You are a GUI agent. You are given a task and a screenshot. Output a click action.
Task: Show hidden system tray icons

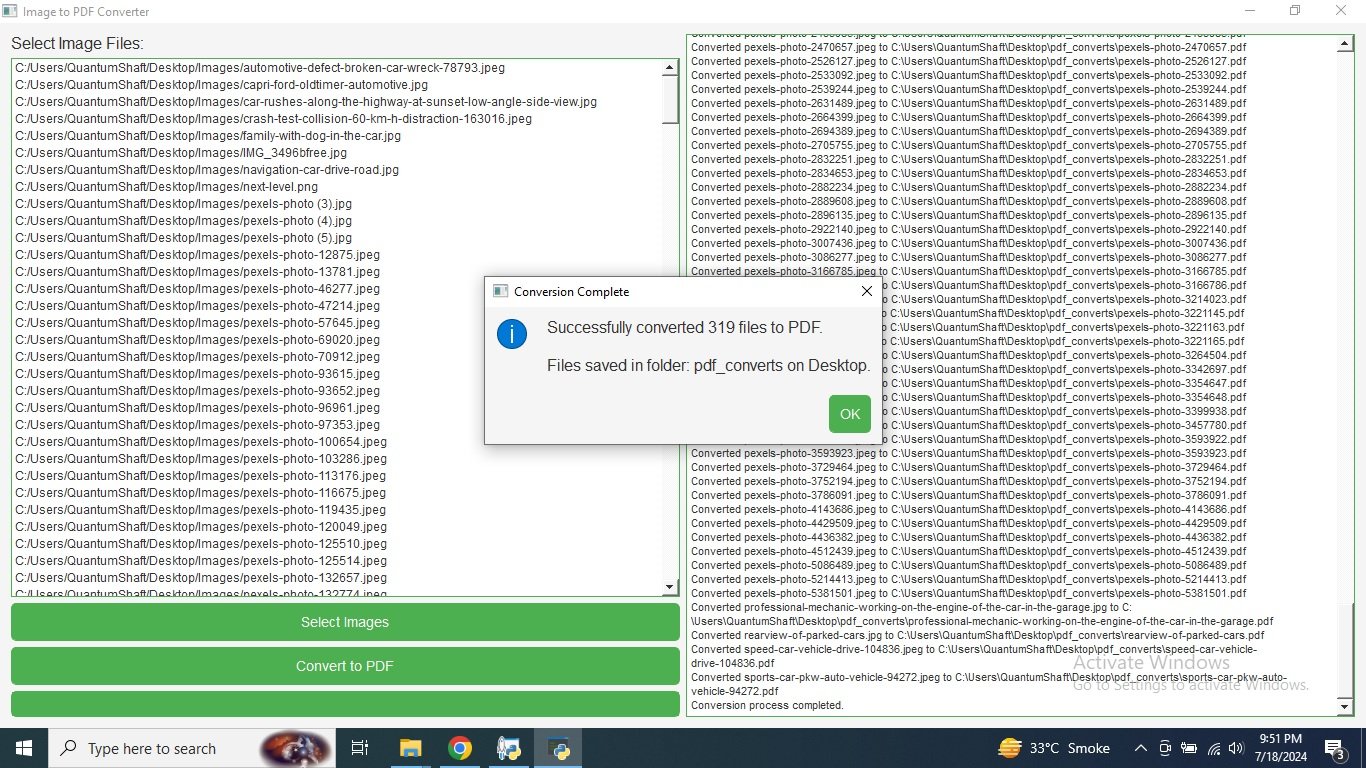1140,748
